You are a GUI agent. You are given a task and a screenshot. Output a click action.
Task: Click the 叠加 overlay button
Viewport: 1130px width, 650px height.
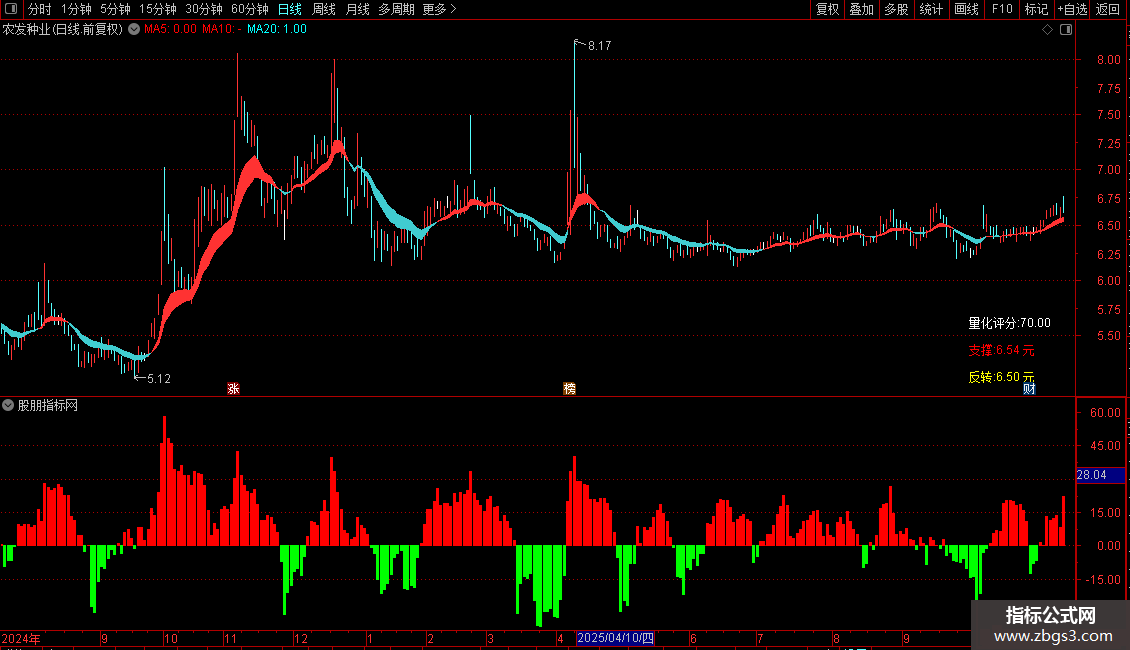(x=861, y=9)
